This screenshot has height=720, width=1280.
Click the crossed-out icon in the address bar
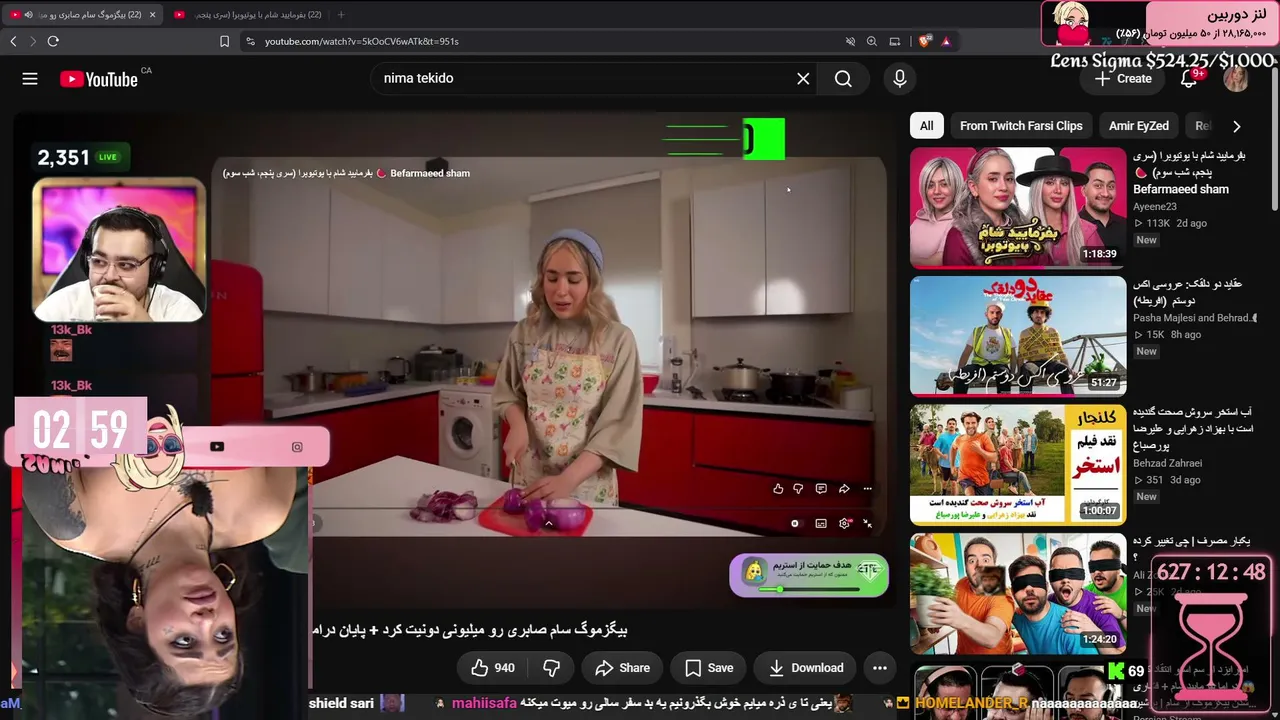850,41
